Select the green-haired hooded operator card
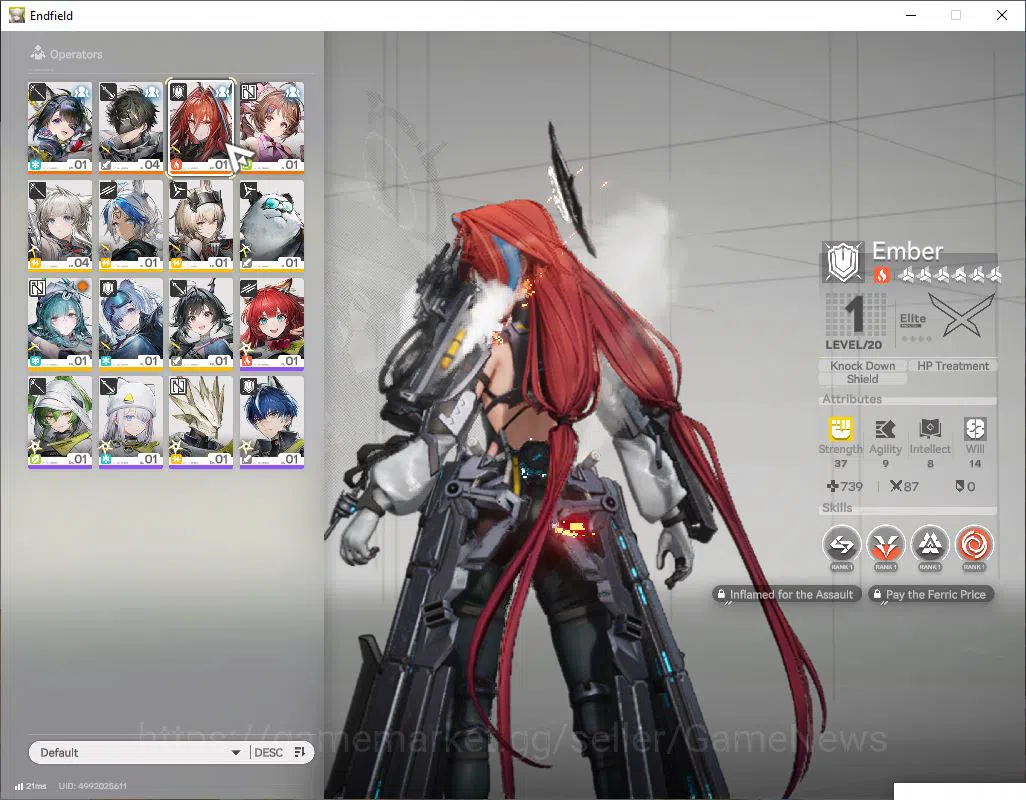This screenshot has width=1026, height=800. (60, 421)
